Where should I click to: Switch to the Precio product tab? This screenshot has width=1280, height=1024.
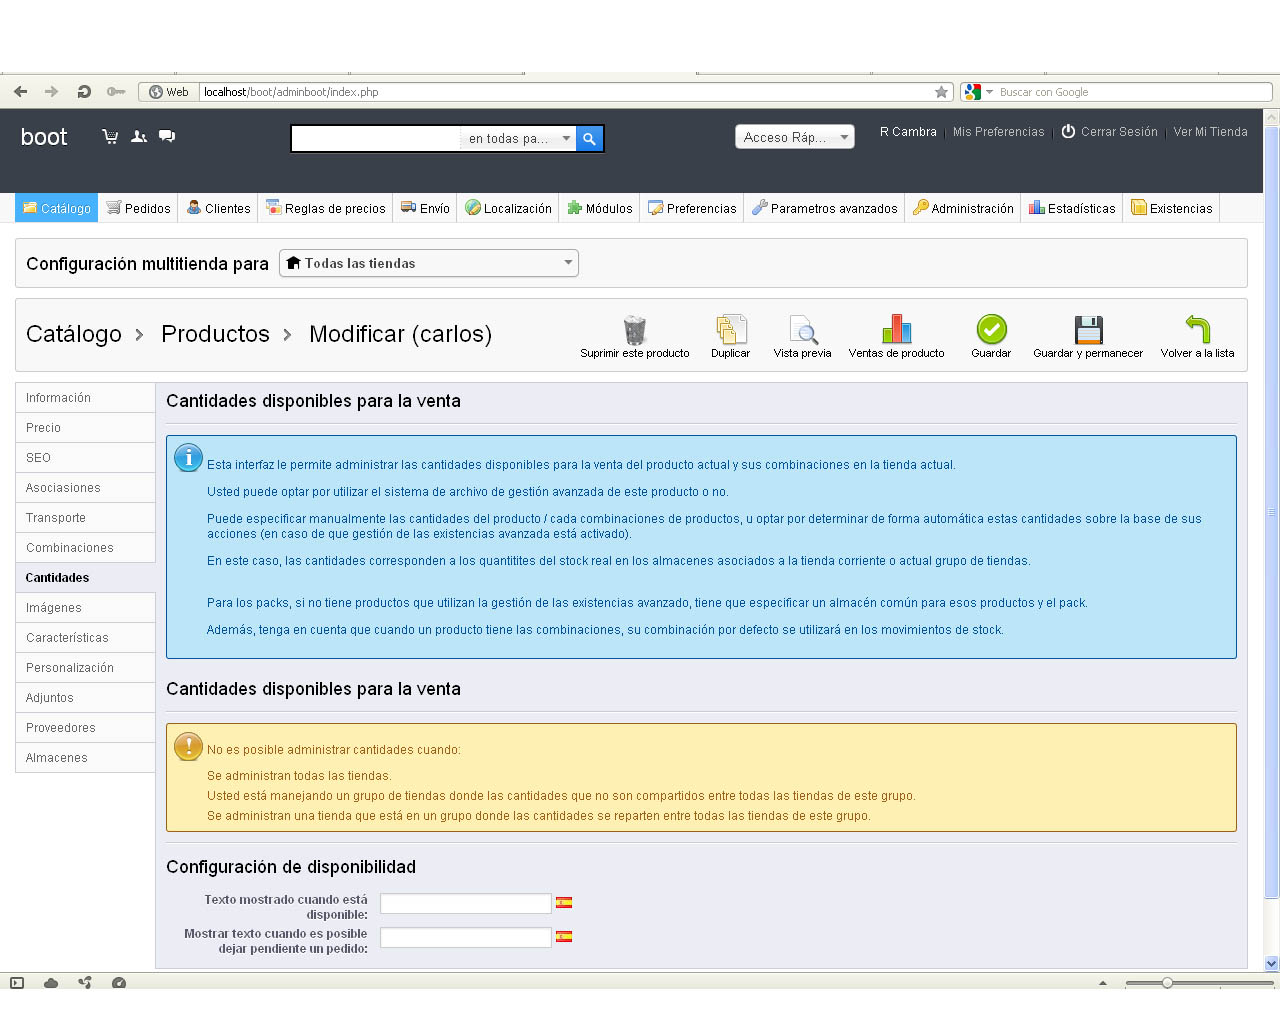85,428
